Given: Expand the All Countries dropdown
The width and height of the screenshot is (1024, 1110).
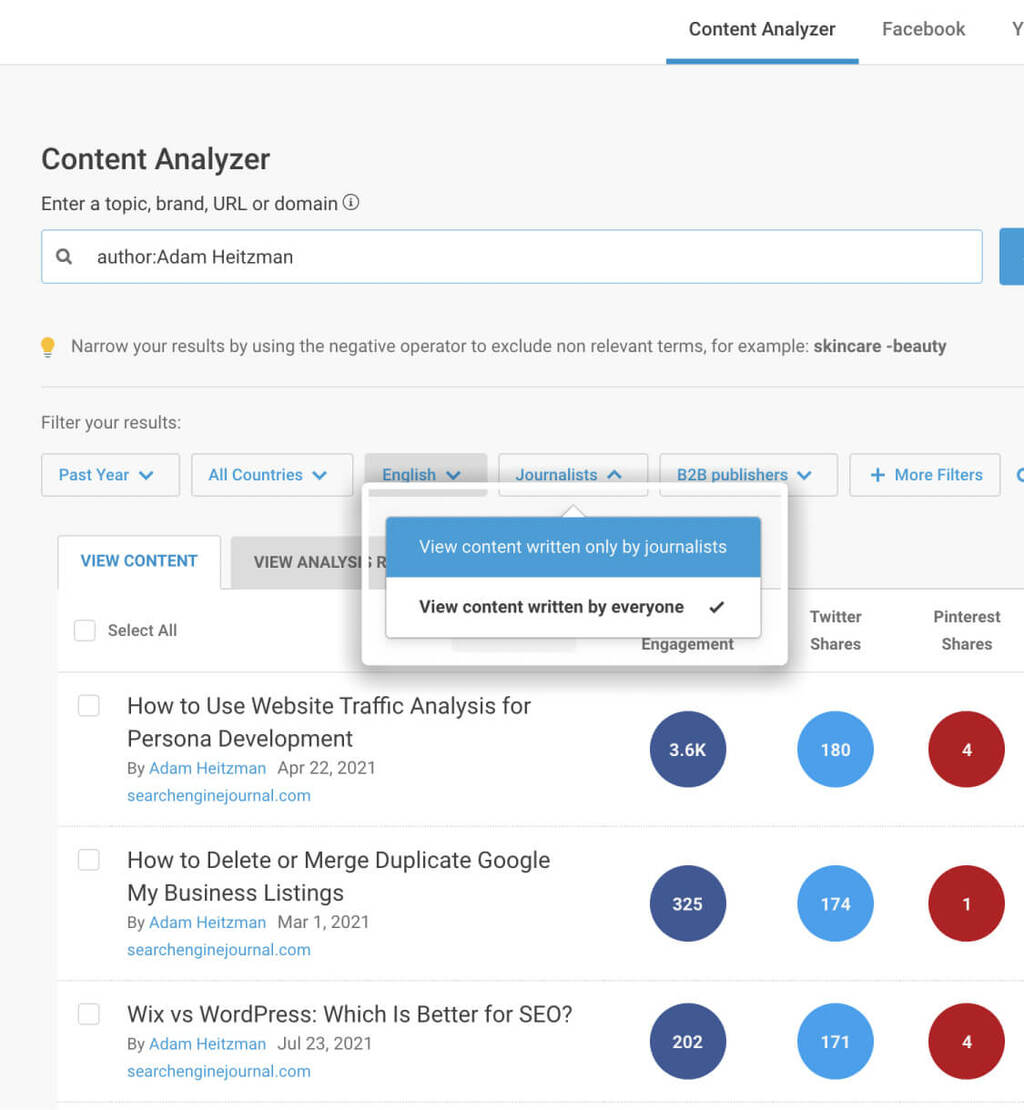Looking at the screenshot, I should 272,475.
